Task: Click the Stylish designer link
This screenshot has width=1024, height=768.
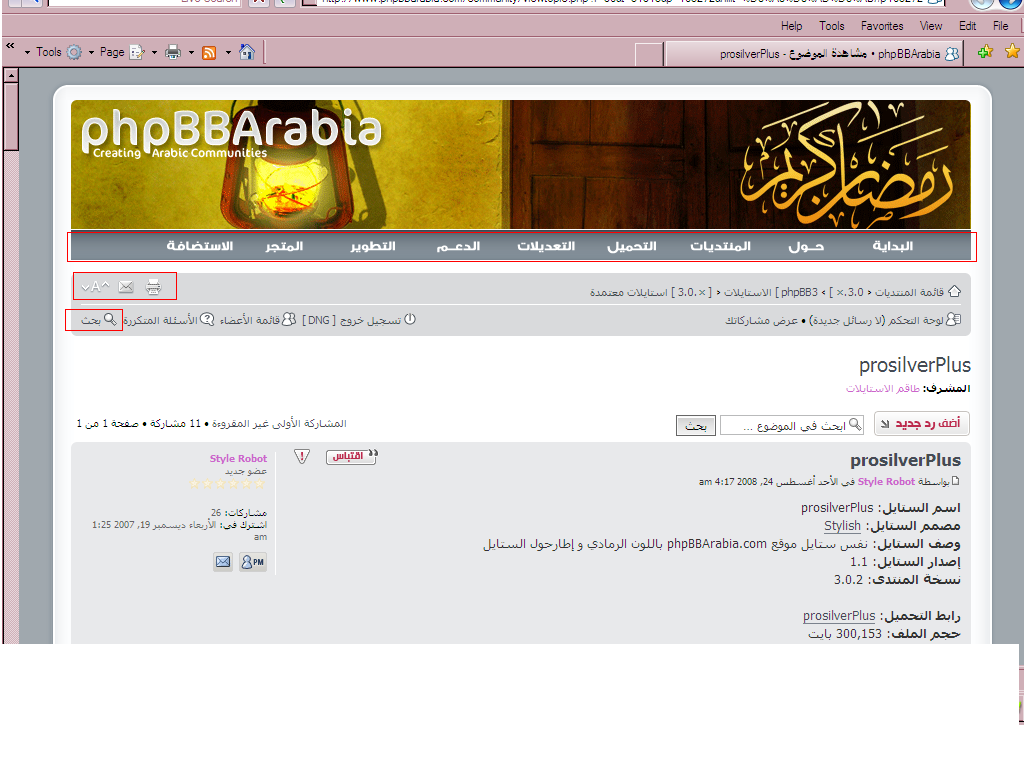Action: coord(842,526)
